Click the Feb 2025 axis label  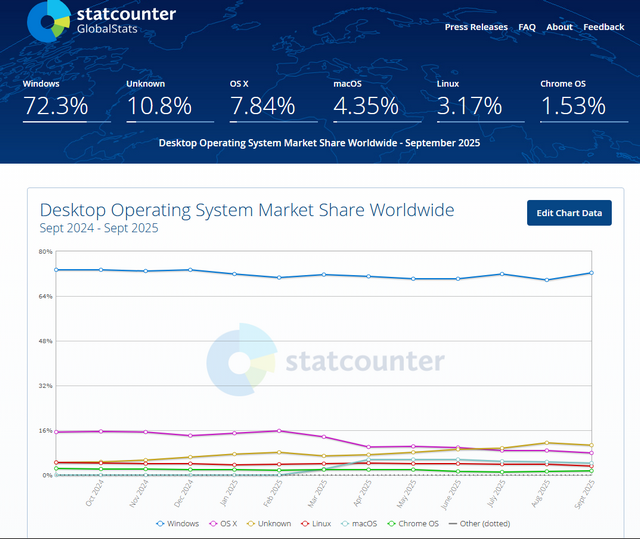273,493
